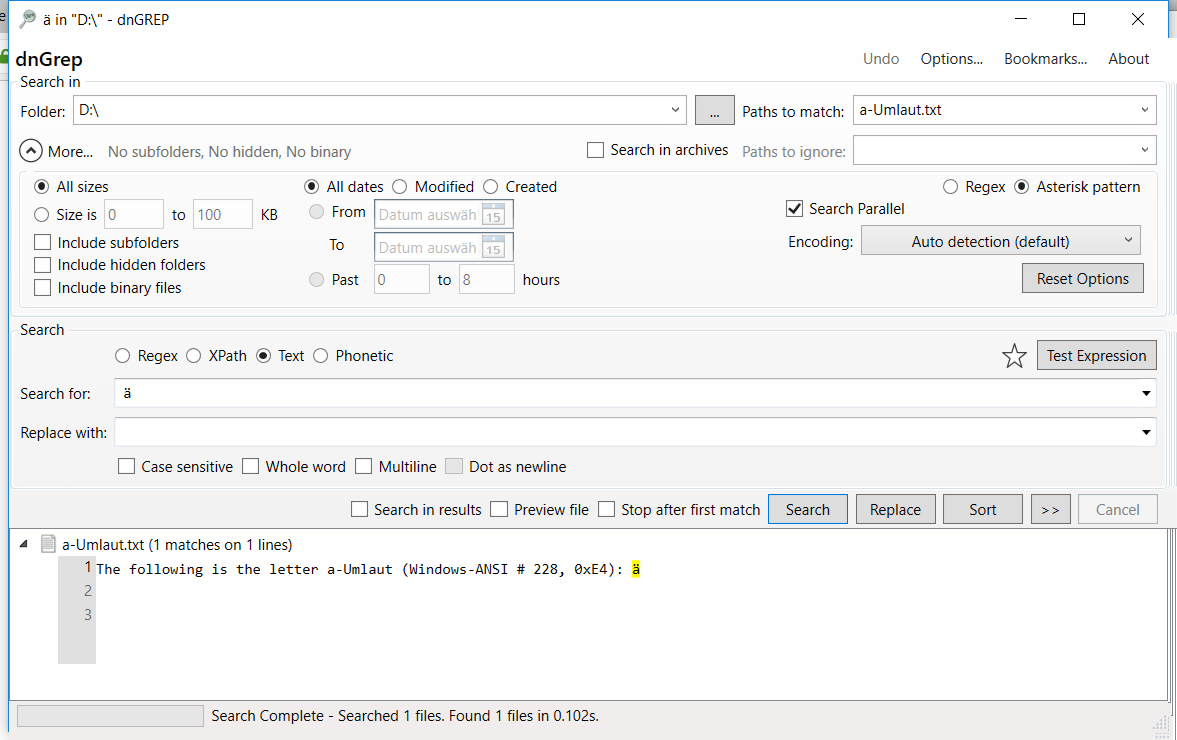
Task: Enable Case sensitive matching
Action: [x=126, y=466]
